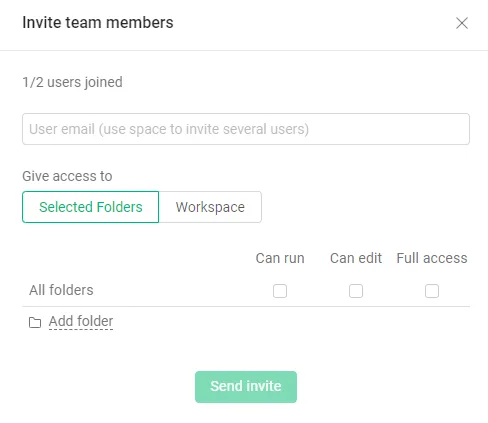Enable Can run for All folders
The height and width of the screenshot is (423, 488).
coord(280,291)
